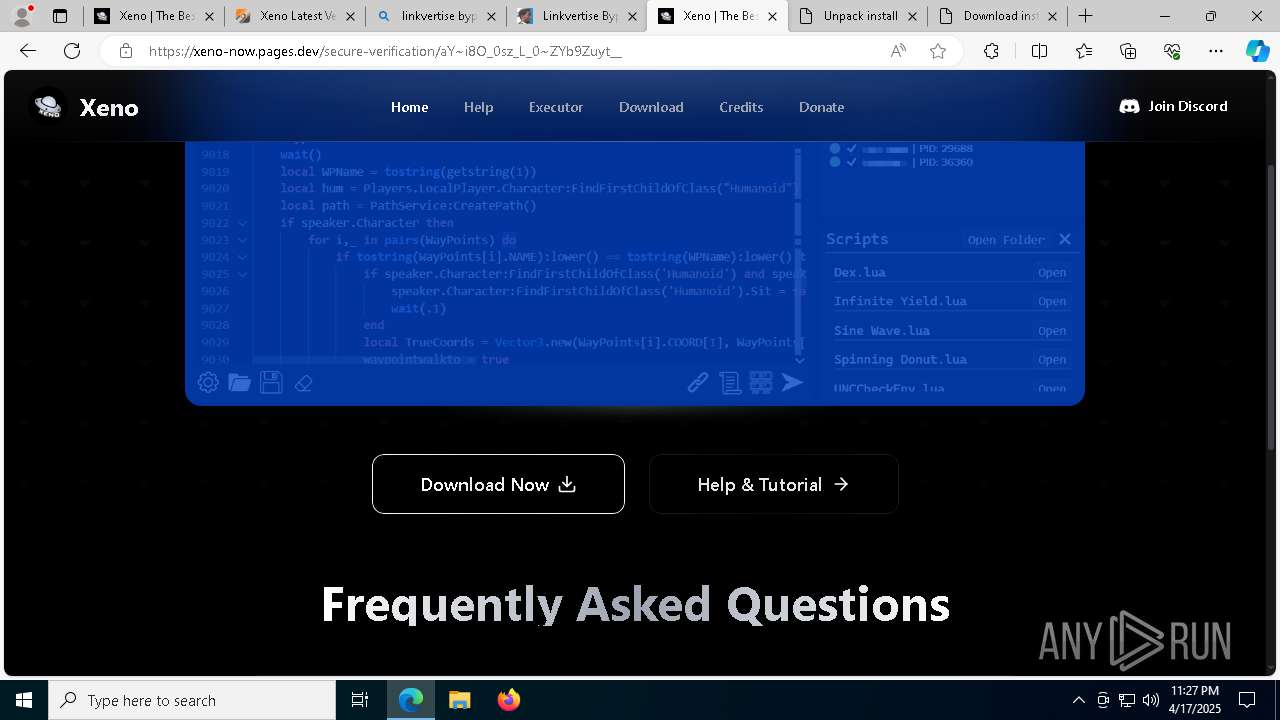Screen dimensions: 1280x720
Task: Open the Discord icon in the header
Action: pos(1129,106)
